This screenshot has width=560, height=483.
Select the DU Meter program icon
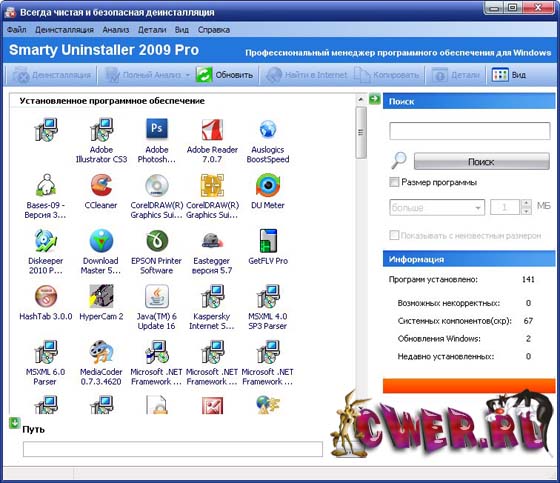268,185
